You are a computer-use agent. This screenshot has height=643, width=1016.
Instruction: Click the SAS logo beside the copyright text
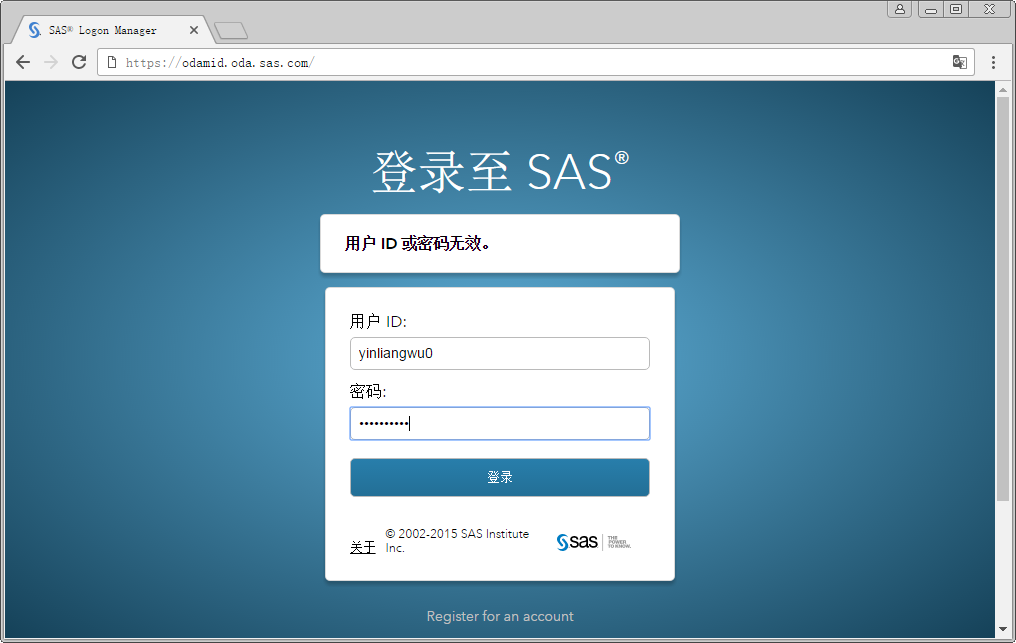coord(577,541)
